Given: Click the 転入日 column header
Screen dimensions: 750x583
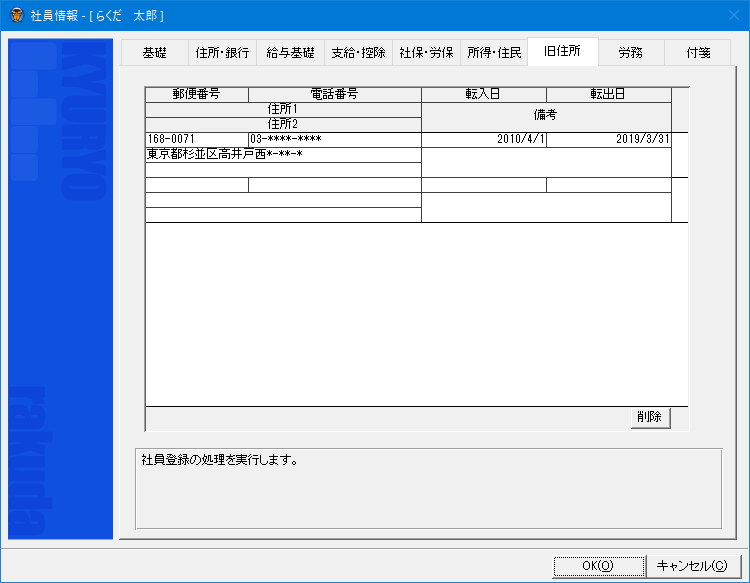Looking at the screenshot, I should pos(484,94).
